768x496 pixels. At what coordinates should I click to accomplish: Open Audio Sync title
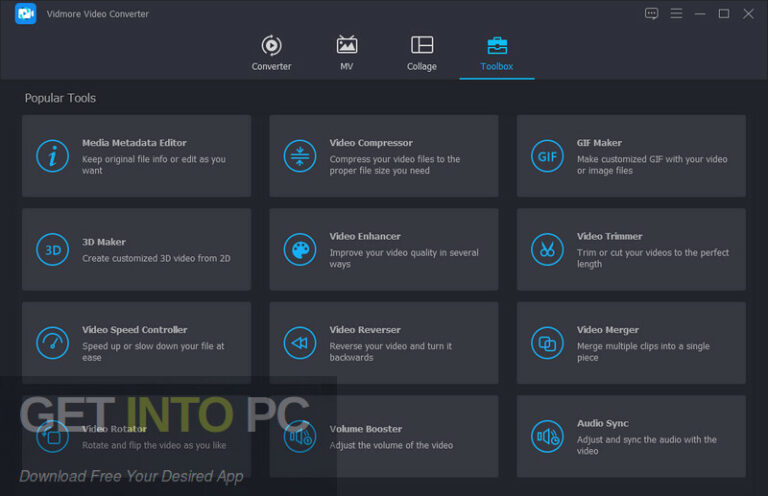click(x=602, y=424)
